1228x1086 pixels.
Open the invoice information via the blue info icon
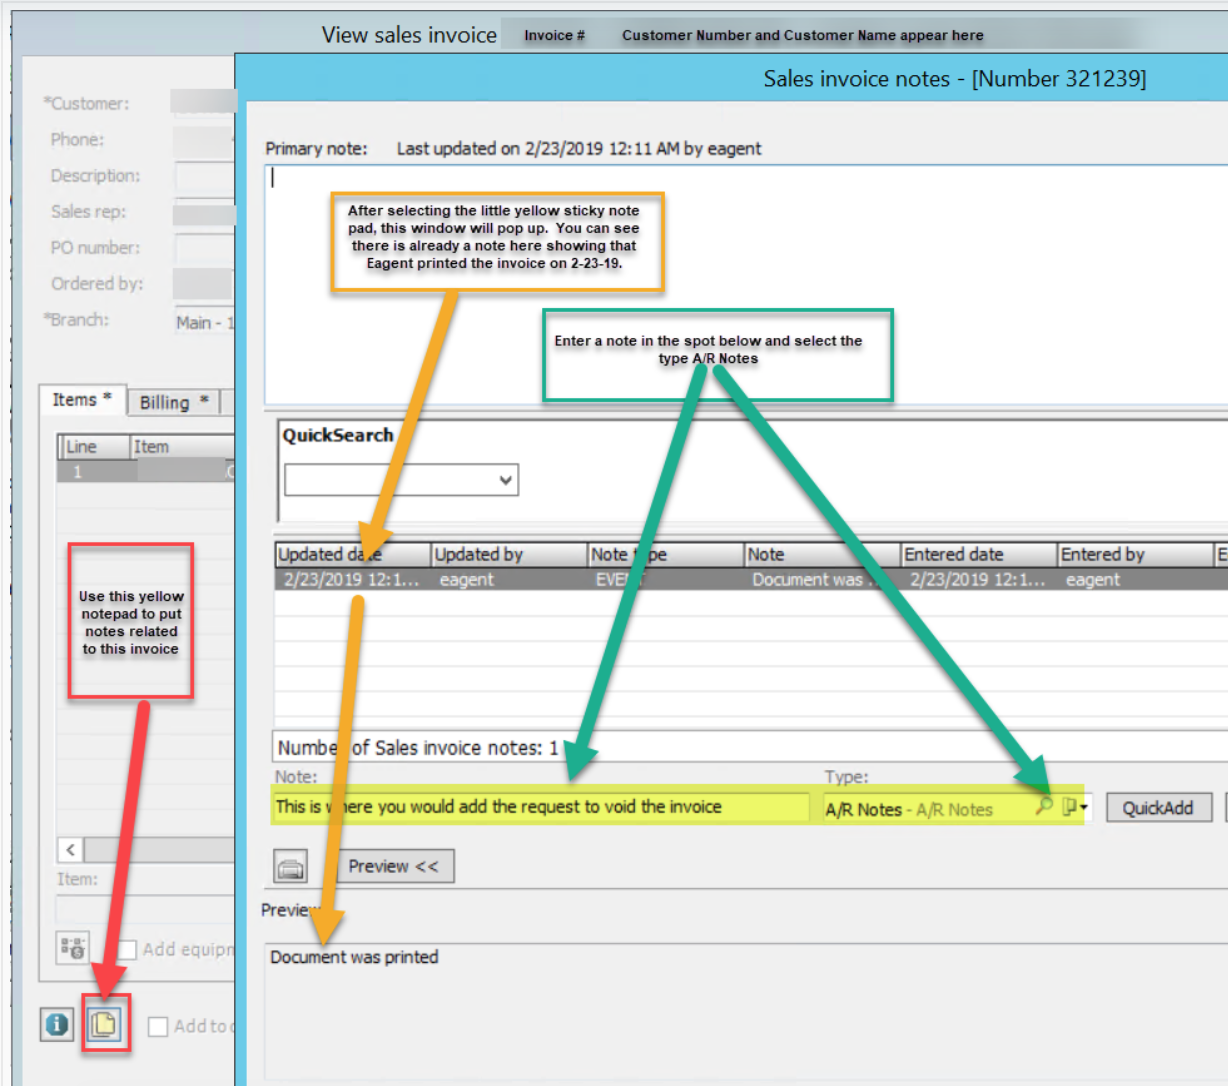56,1024
